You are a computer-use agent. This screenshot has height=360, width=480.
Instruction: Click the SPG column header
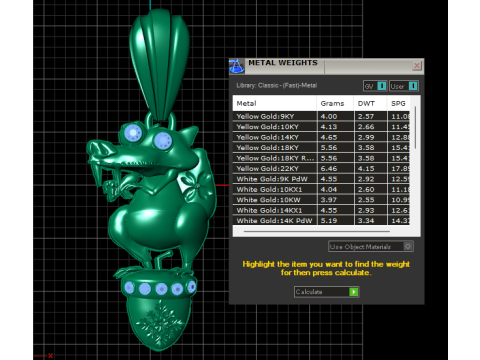tap(399, 103)
